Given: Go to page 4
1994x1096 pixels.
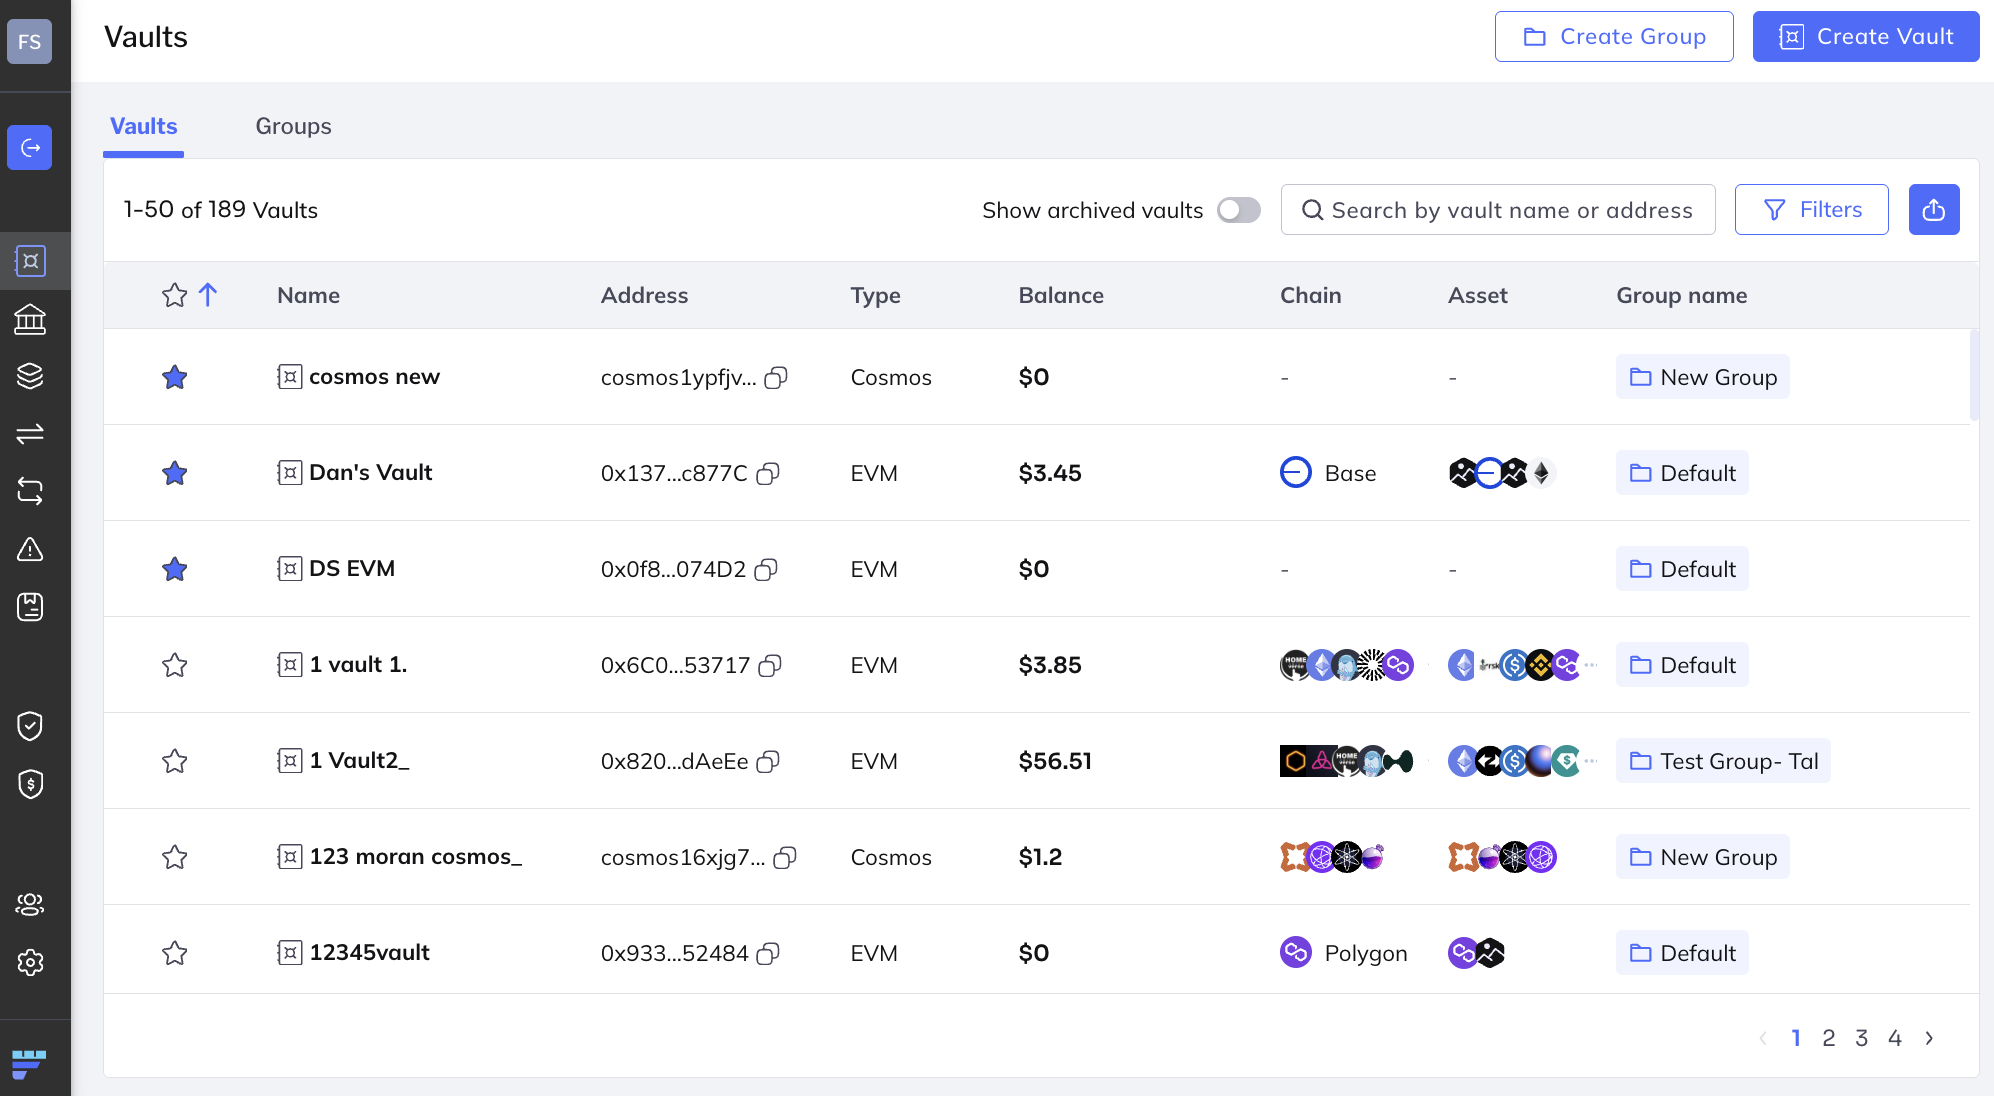Looking at the screenshot, I should [1894, 1038].
